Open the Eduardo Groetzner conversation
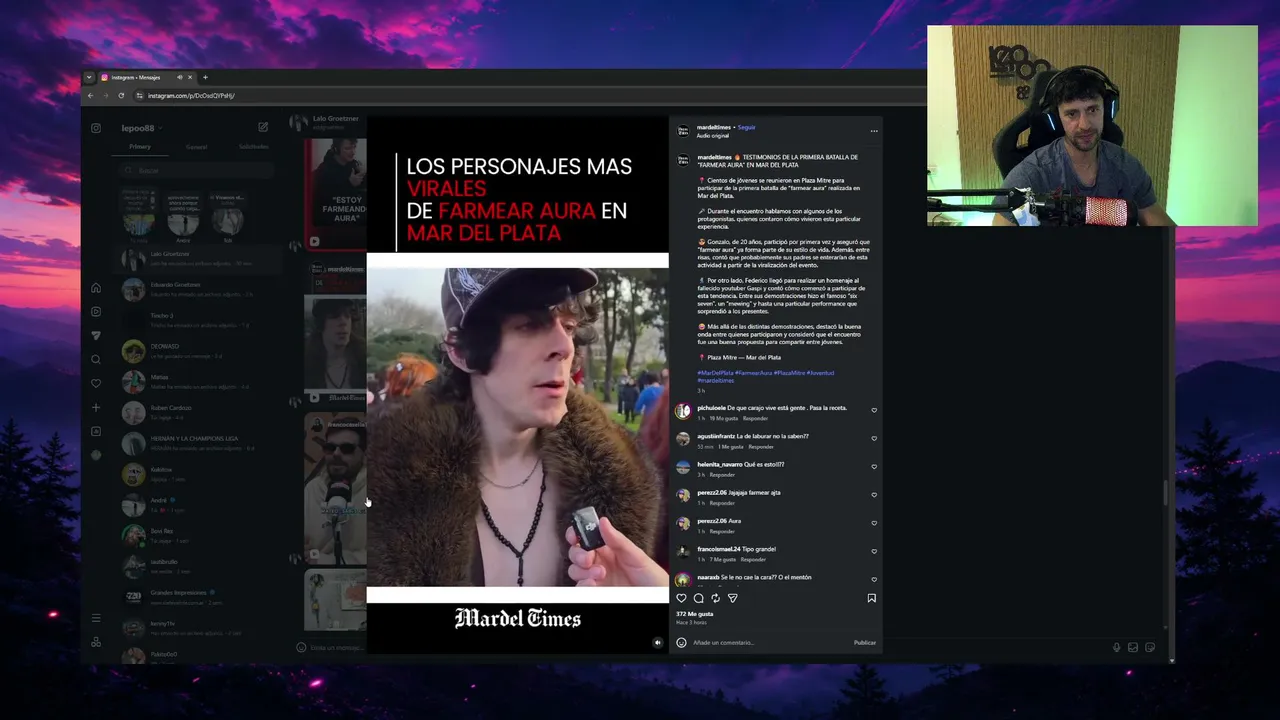The height and width of the screenshot is (720, 1280). [197, 289]
